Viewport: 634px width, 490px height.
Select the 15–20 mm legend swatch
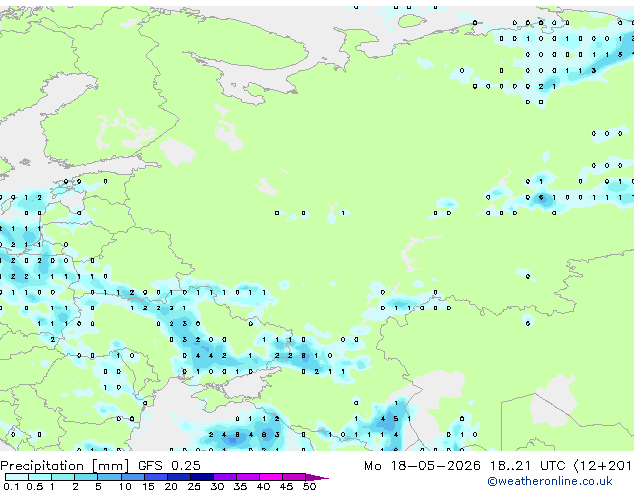(x=156, y=477)
